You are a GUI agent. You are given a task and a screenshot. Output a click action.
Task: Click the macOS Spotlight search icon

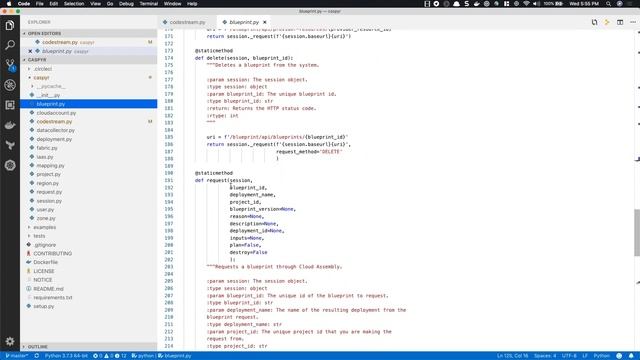pos(608,4)
